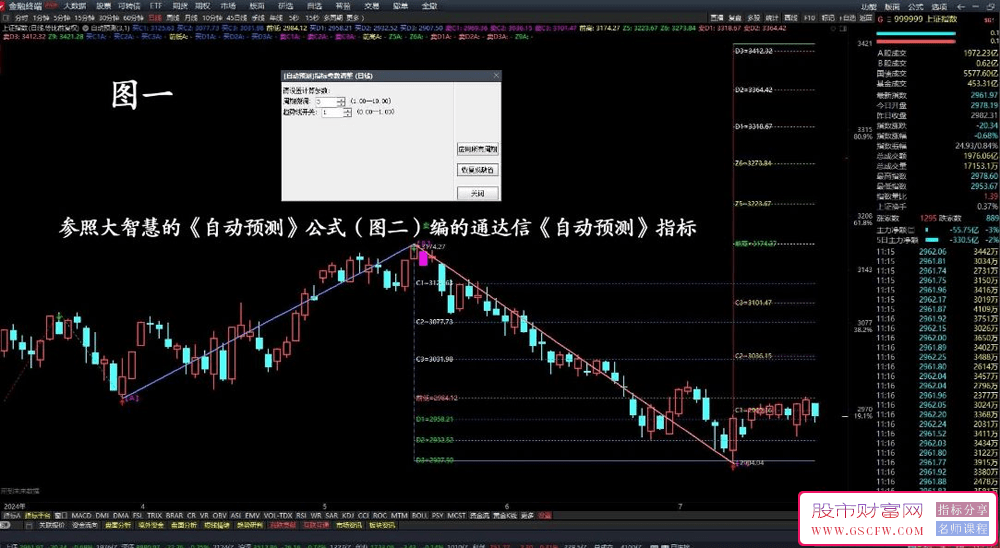This screenshot has width=1000, height=548.
Task: Expand the 更多 periods dropdown
Action: pyautogui.click(x=353, y=18)
